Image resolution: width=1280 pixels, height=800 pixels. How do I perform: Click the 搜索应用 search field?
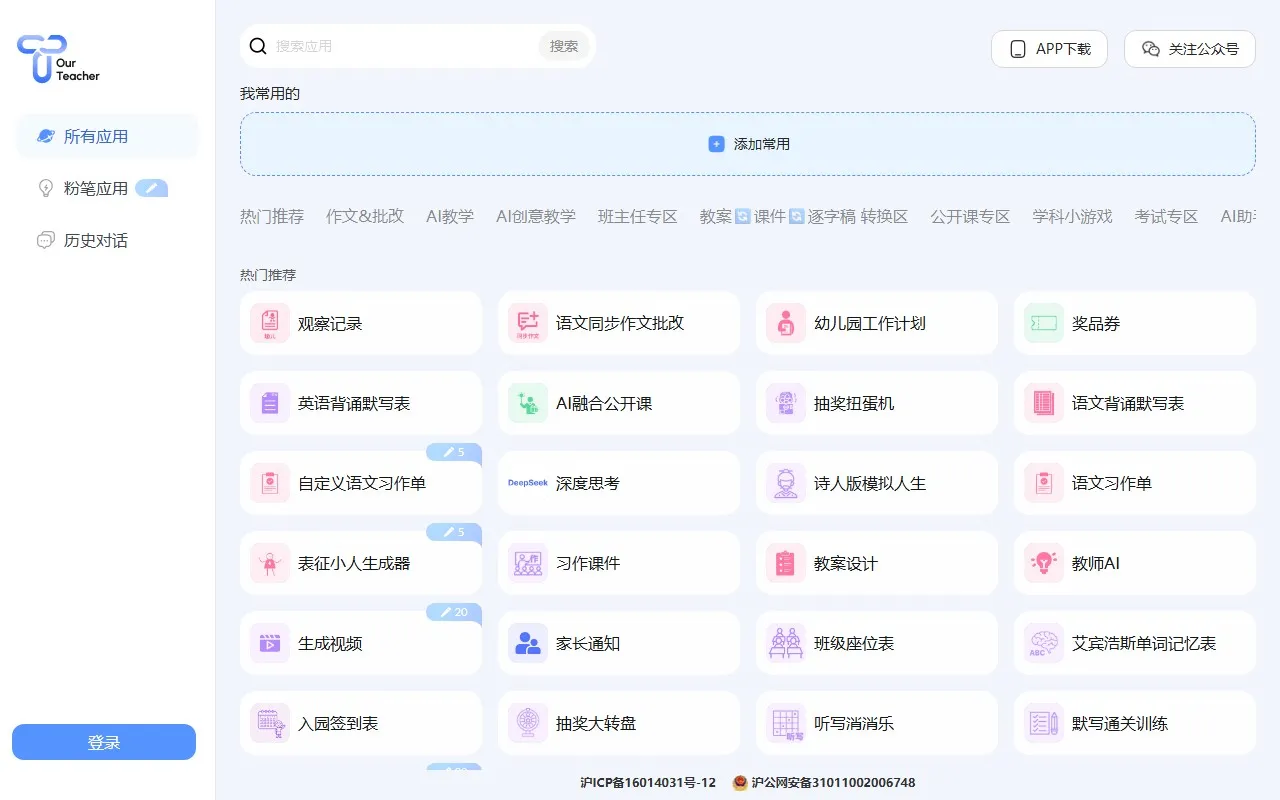[400, 46]
